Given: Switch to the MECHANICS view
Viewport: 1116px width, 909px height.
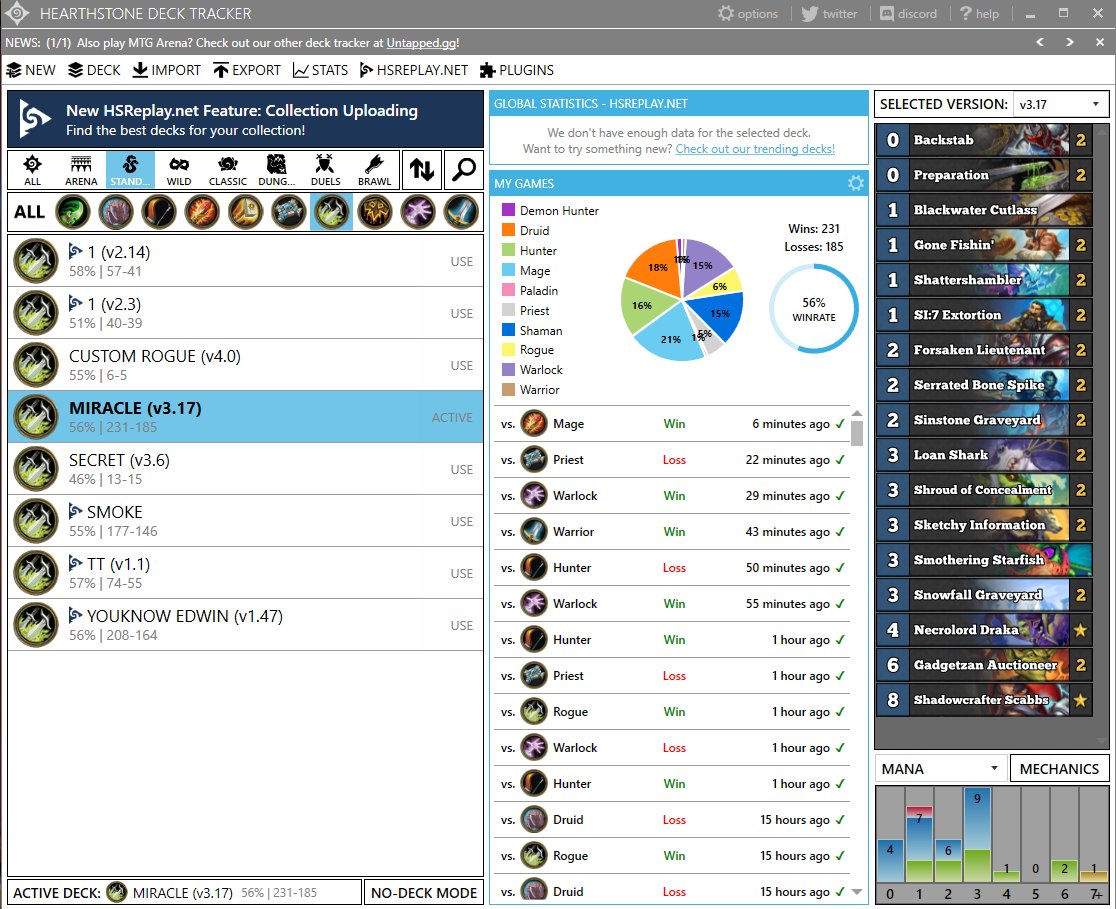Looking at the screenshot, I should click(1059, 769).
